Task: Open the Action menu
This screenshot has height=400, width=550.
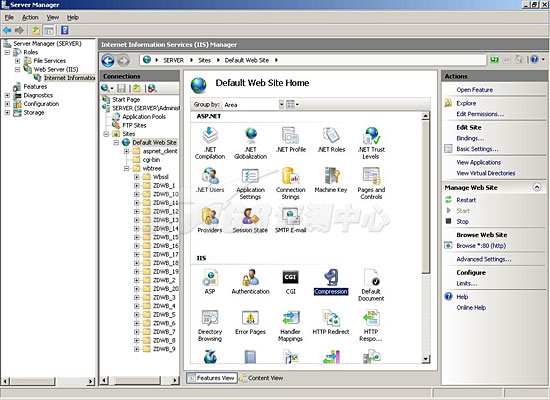Action: pos(30,18)
